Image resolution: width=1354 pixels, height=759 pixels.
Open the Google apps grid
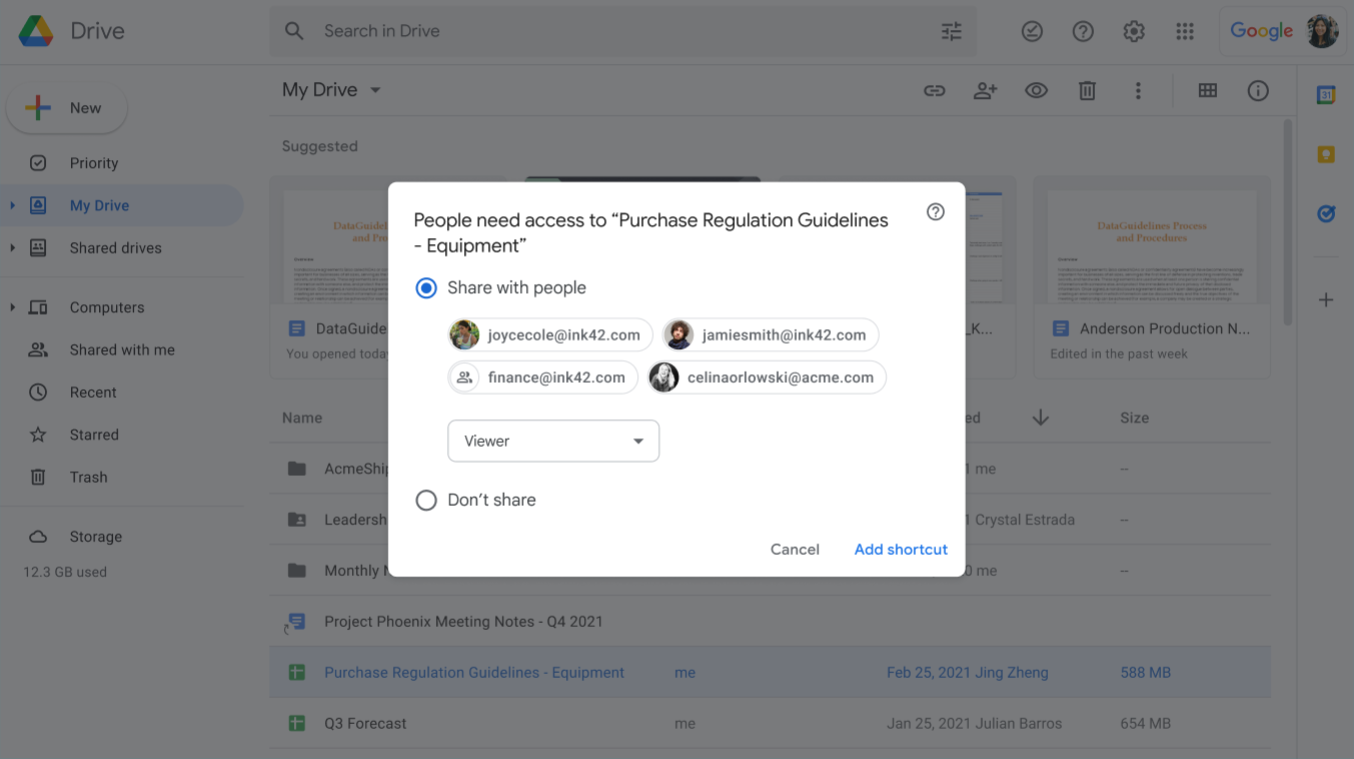pyautogui.click(x=1185, y=31)
